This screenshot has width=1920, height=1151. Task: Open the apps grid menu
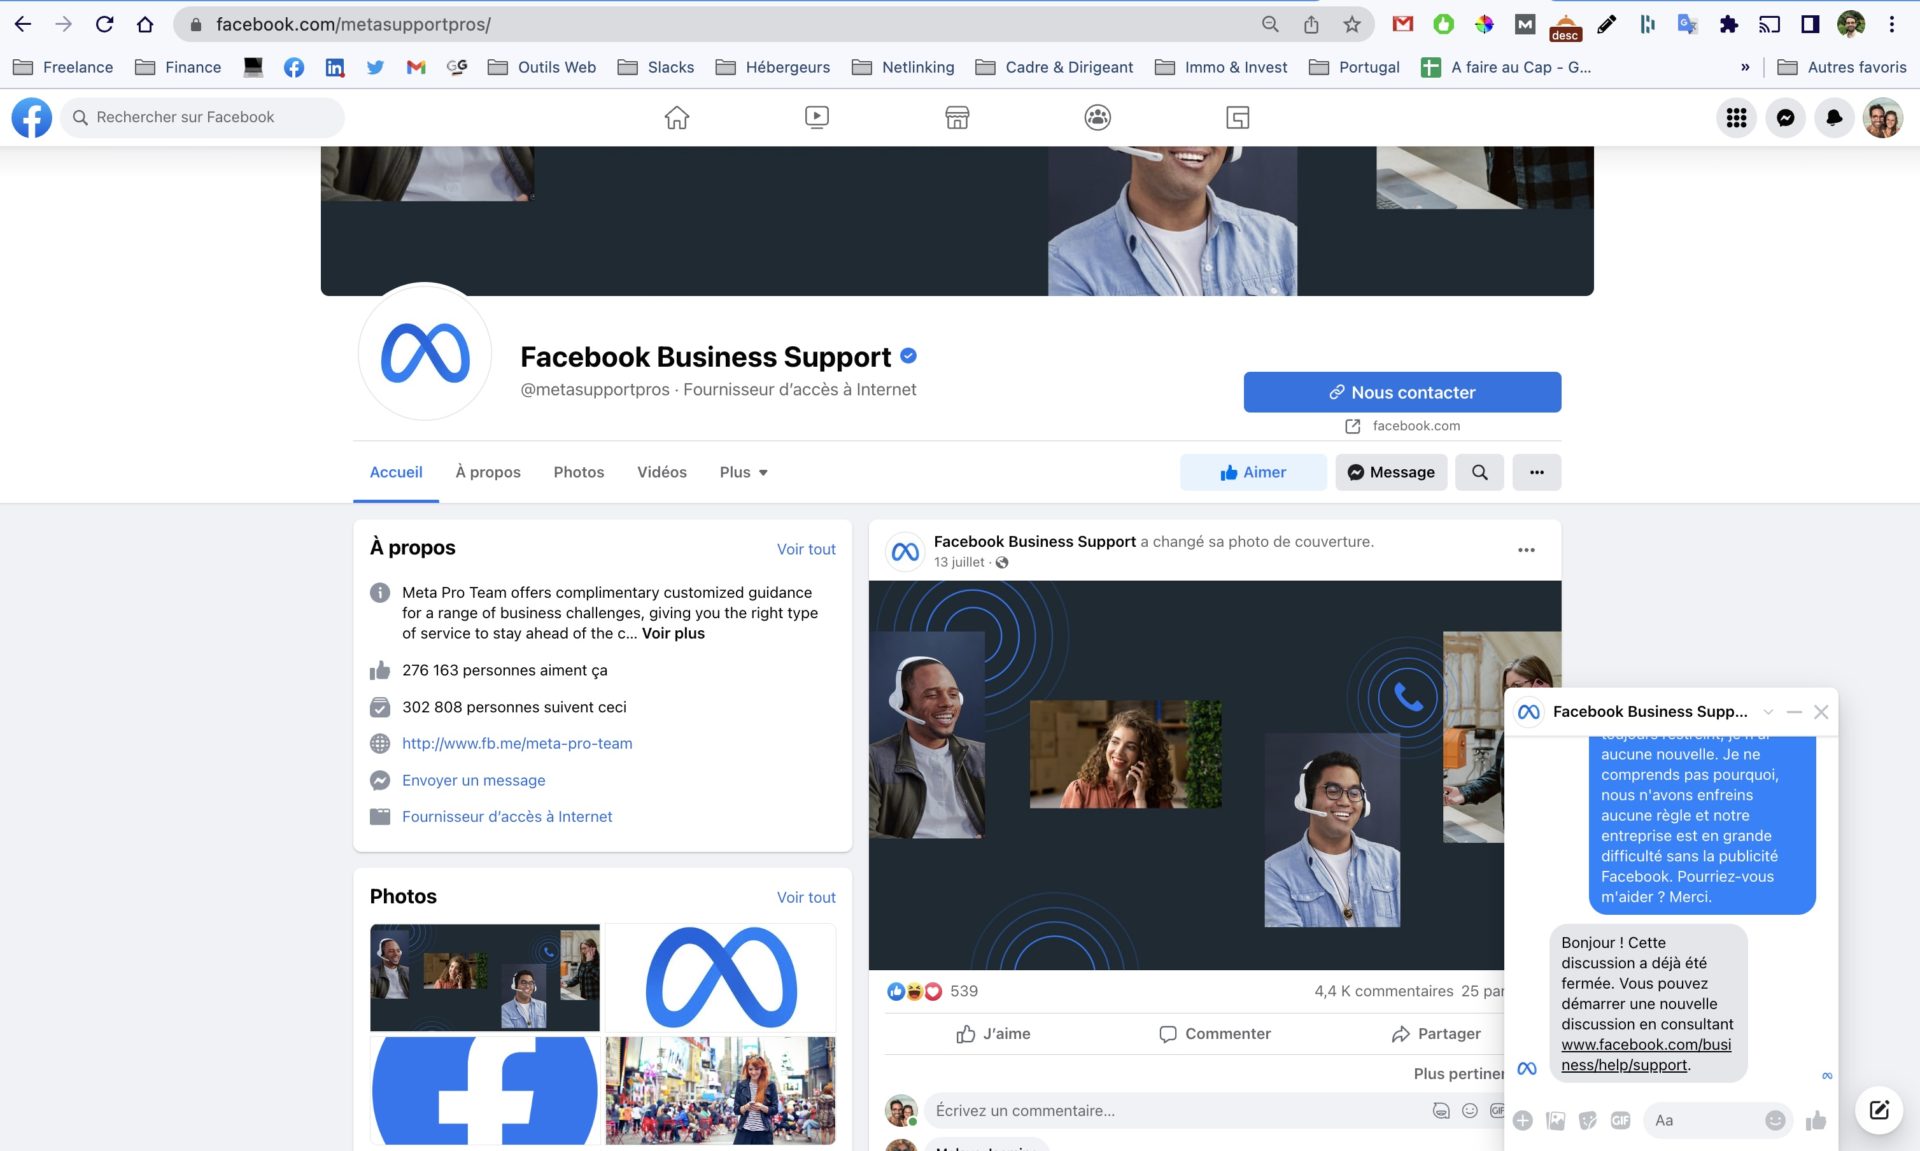(1737, 117)
